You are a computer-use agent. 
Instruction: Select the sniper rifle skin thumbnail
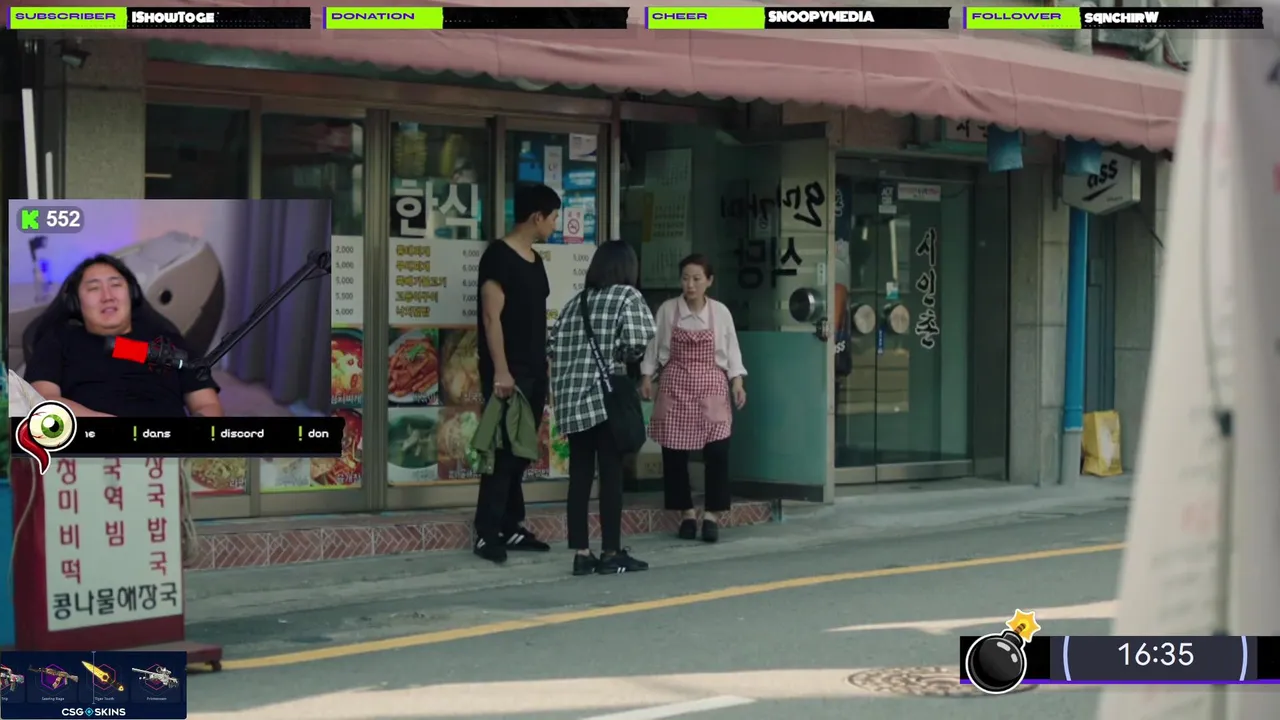156,678
